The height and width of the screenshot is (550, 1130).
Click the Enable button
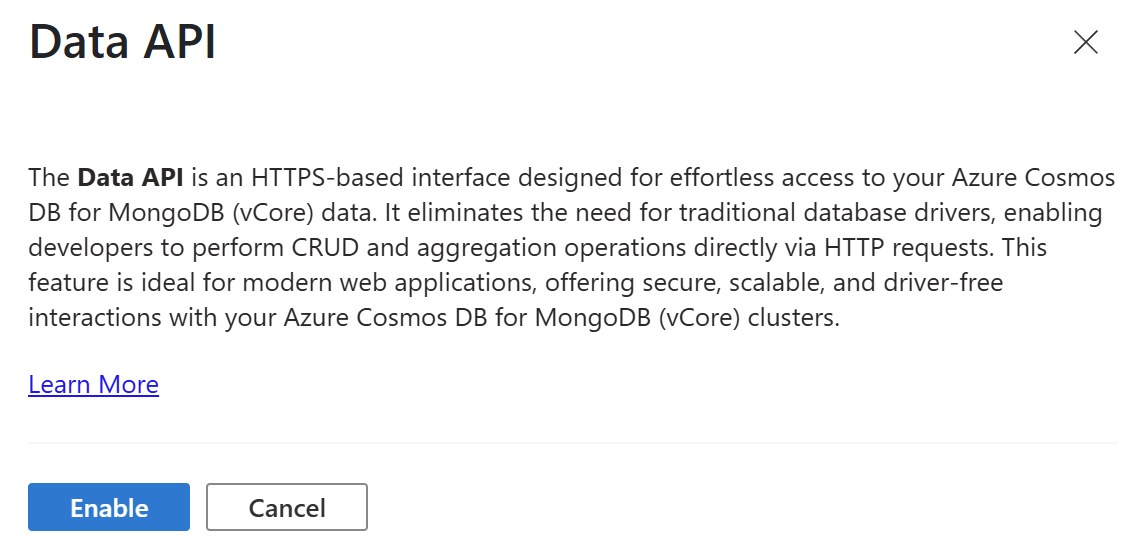coord(109,507)
